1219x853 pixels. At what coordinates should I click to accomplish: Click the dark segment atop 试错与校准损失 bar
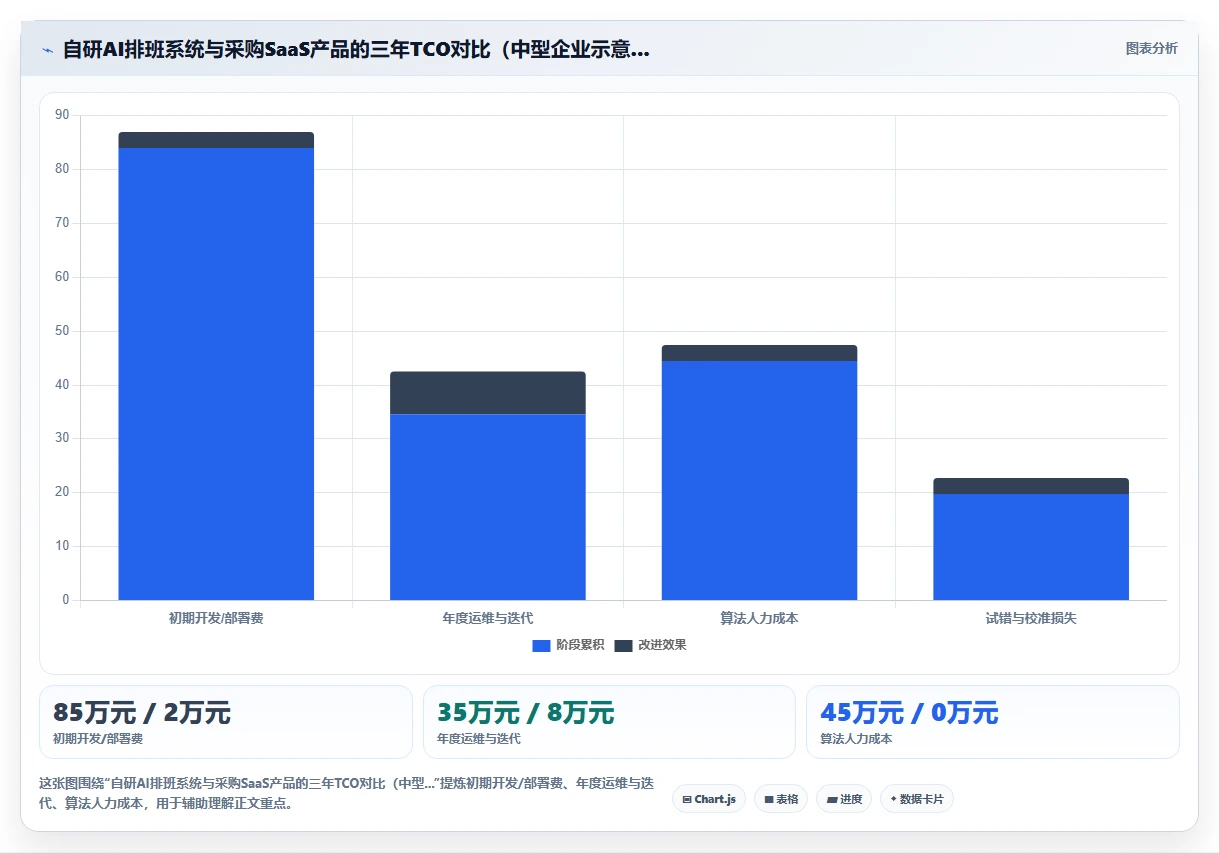[1031, 486]
